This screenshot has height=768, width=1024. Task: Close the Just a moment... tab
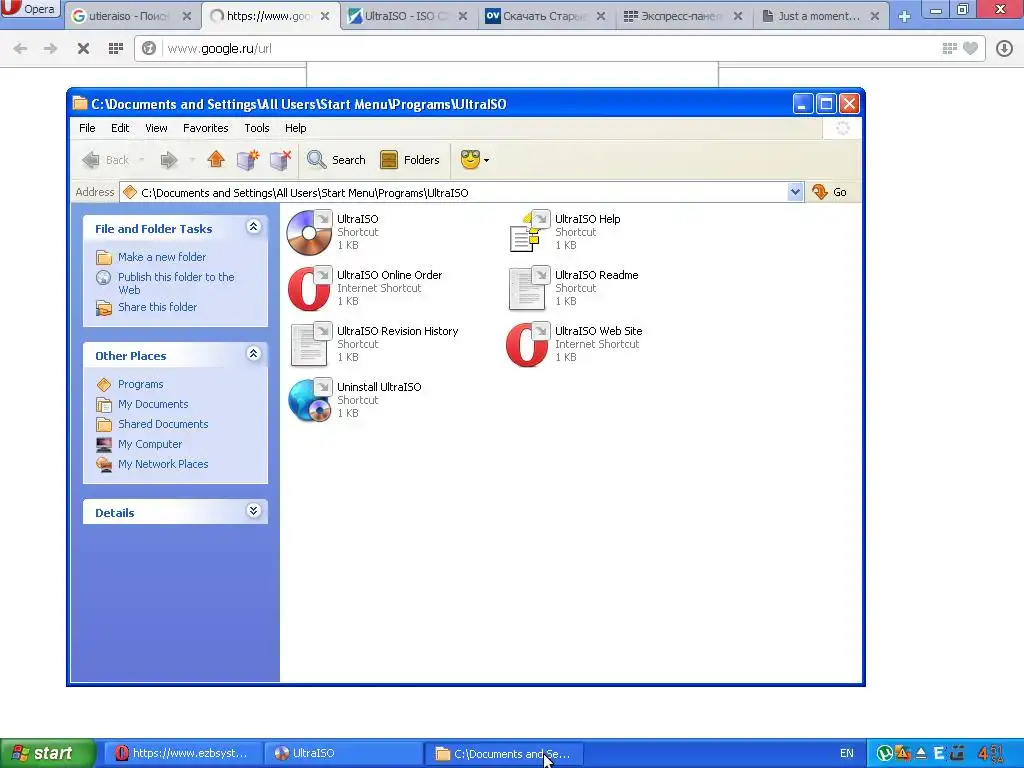875,16
